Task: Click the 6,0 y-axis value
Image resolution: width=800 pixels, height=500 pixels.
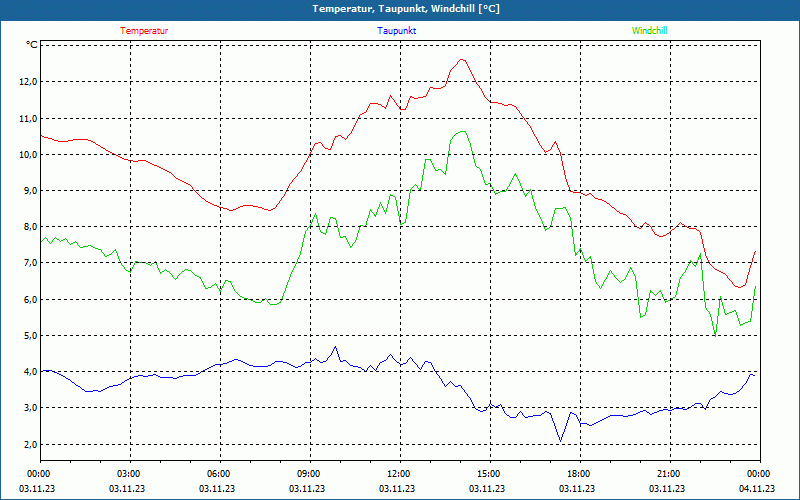Action: point(31,299)
